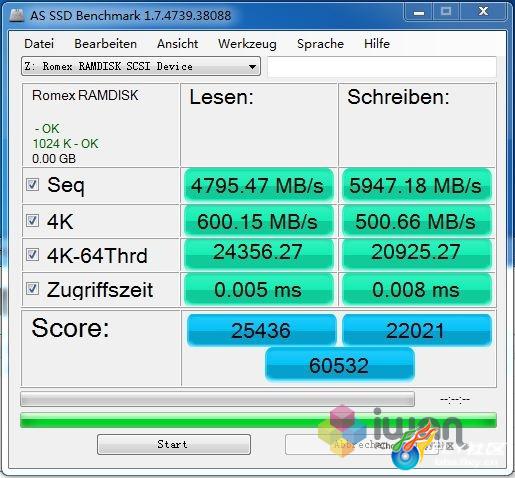The width and height of the screenshot is (515, 478).
Task: Minimize the AS SSD Benchmark window
Action: [x=418, y=12]
